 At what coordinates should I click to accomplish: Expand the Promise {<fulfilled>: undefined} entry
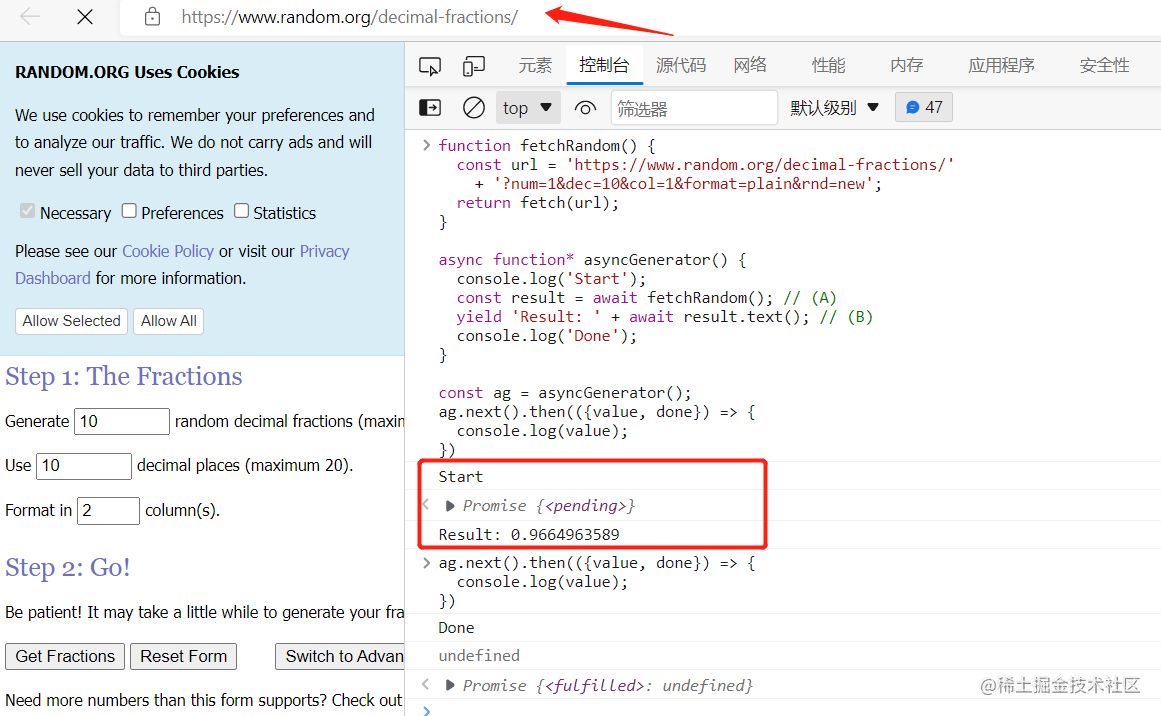click(449, 686)
